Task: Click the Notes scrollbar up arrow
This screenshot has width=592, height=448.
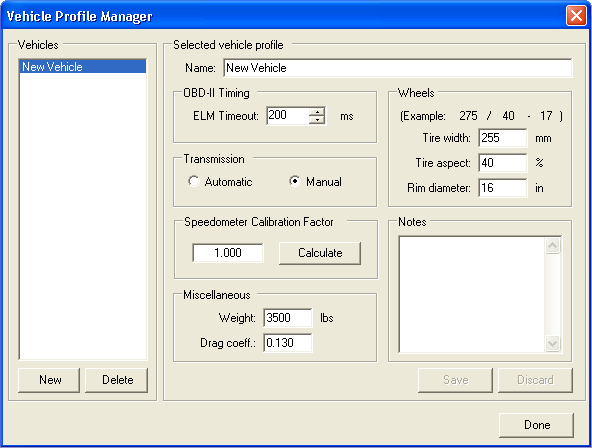Action: [x=552, y=246]
